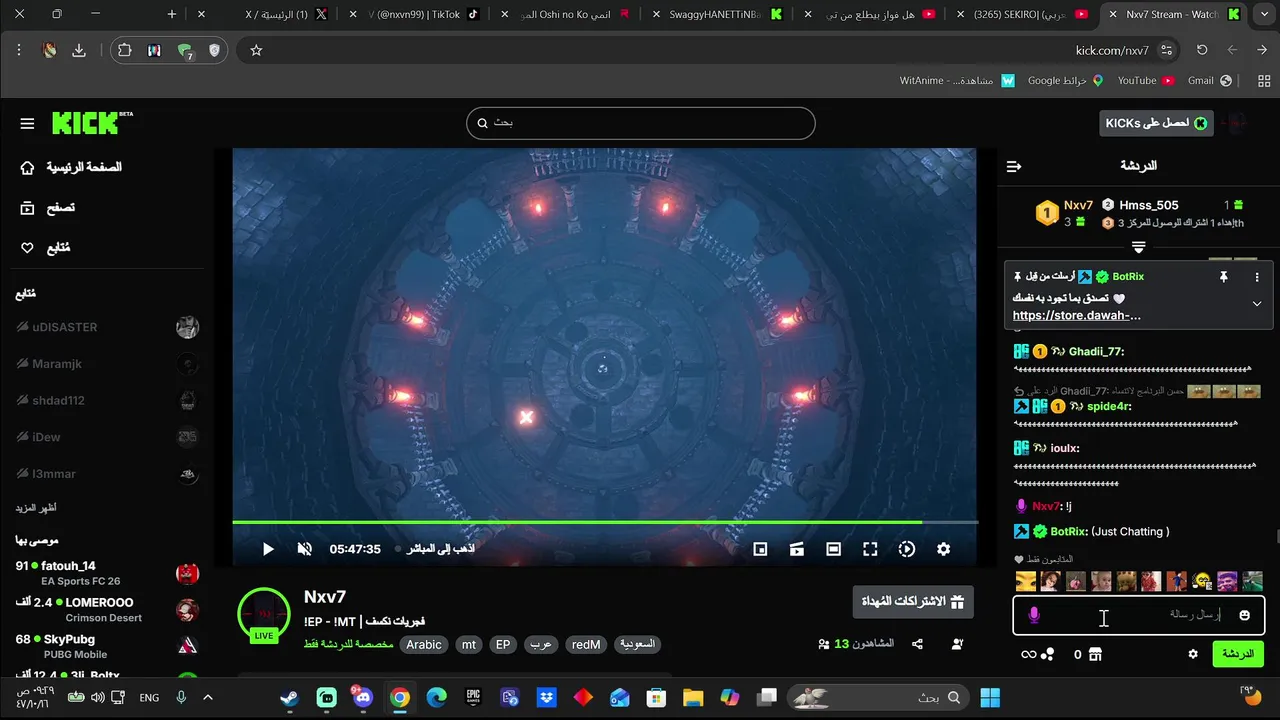1280x720 pixels.
Task: Expand the chat leaderboard handle
Action: pyautogui.click(x=1138, y=247)
